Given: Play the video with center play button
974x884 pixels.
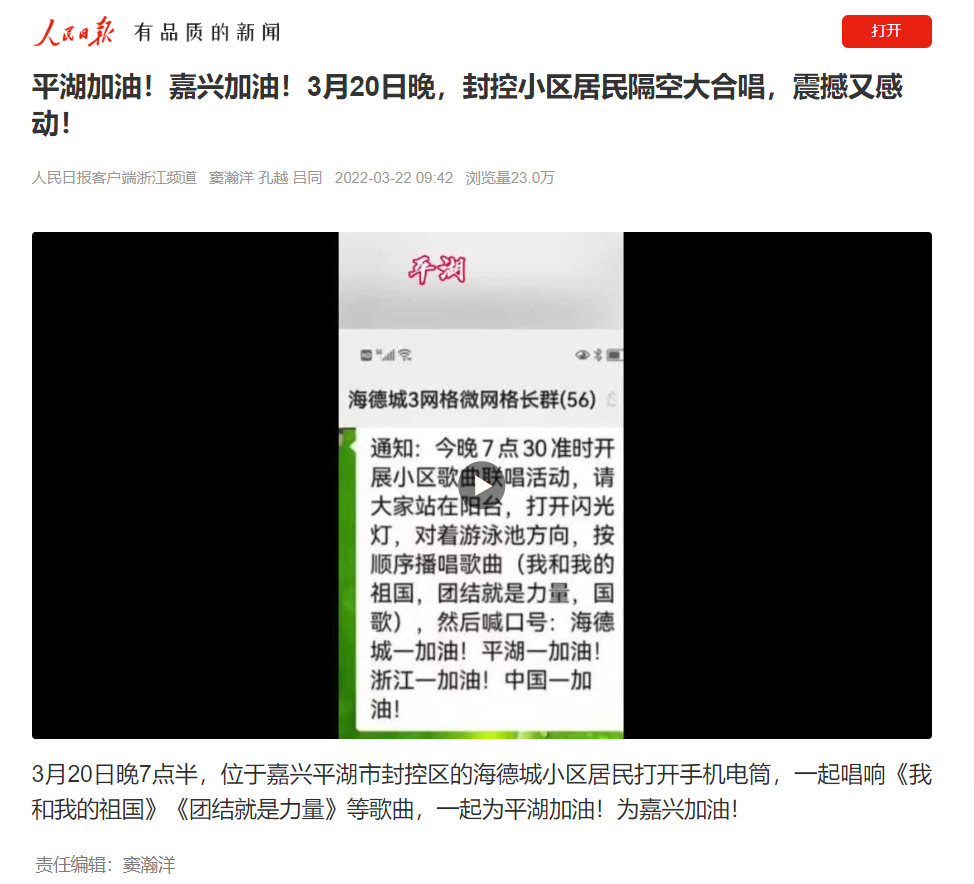Looking at the screenshot, I should [481, 485].
